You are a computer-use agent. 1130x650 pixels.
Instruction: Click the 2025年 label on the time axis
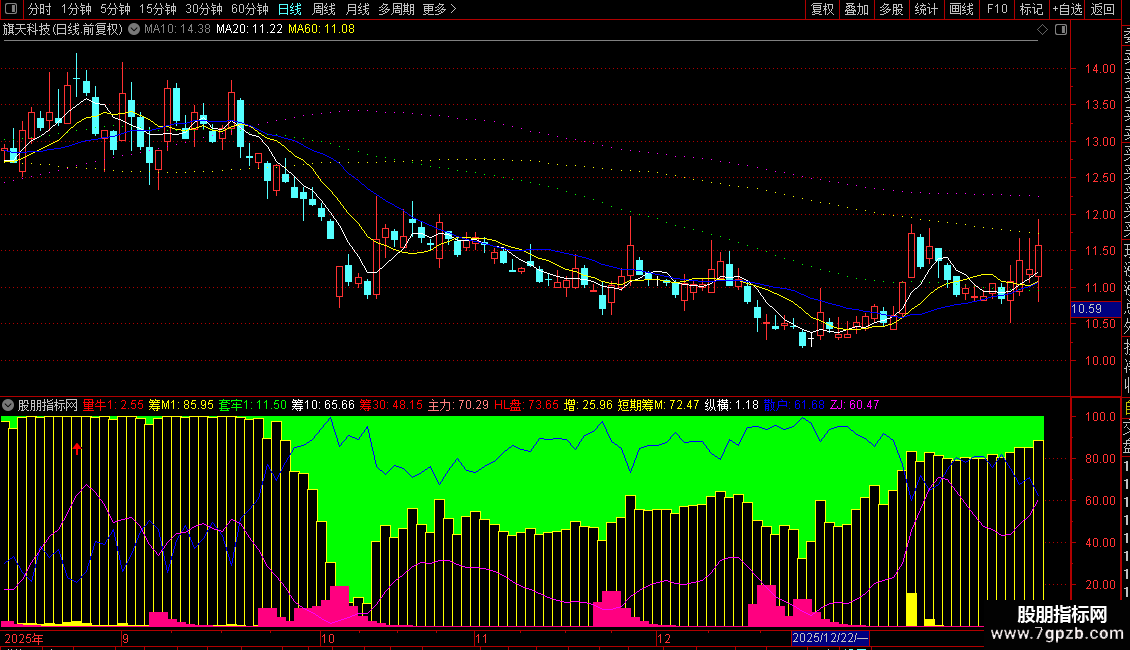[x=24, y=638]
